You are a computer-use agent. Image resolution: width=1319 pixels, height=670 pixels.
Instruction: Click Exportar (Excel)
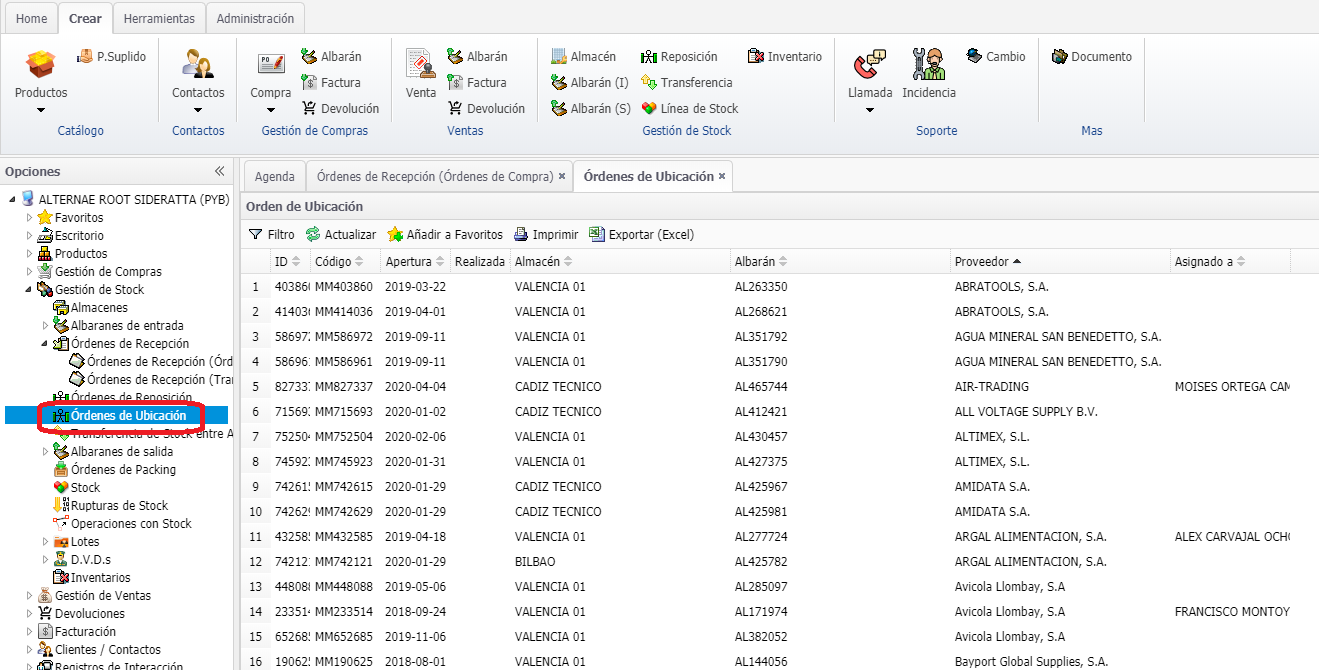click(x=641, y=235)
